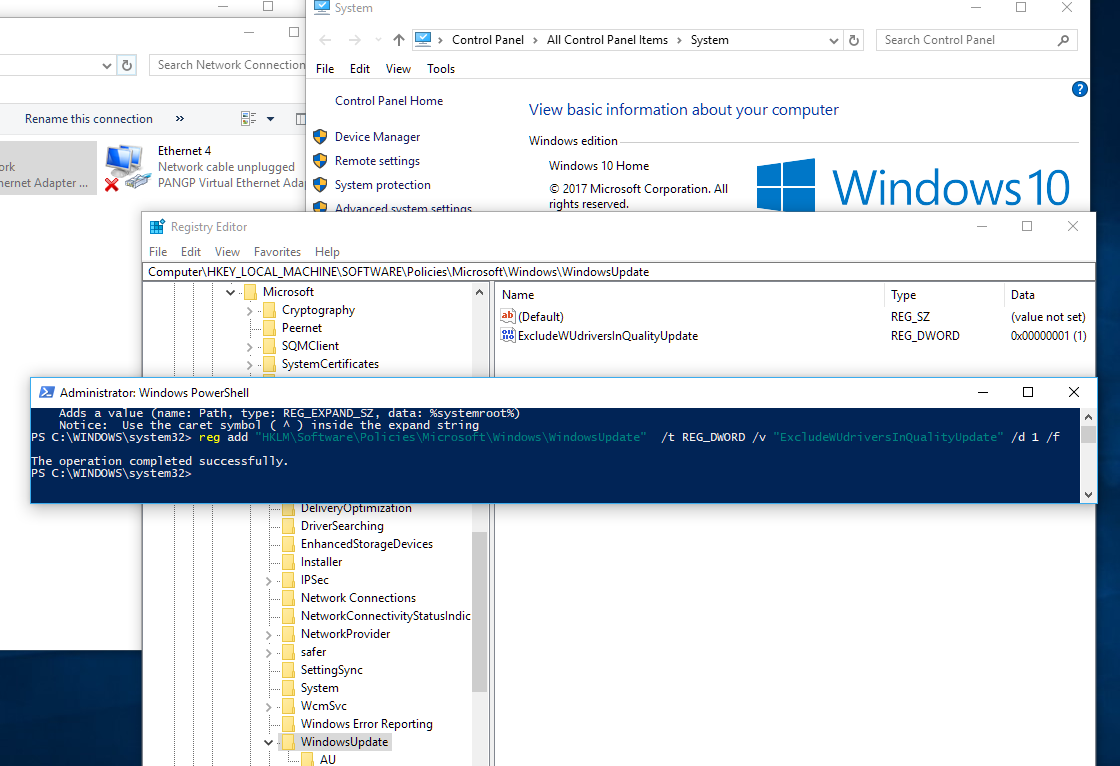This screenshot has height=766, width=1120.
Task: Click the search magnifier in Control Panel
Action: pyautogui.click(x=1063, y=40)
